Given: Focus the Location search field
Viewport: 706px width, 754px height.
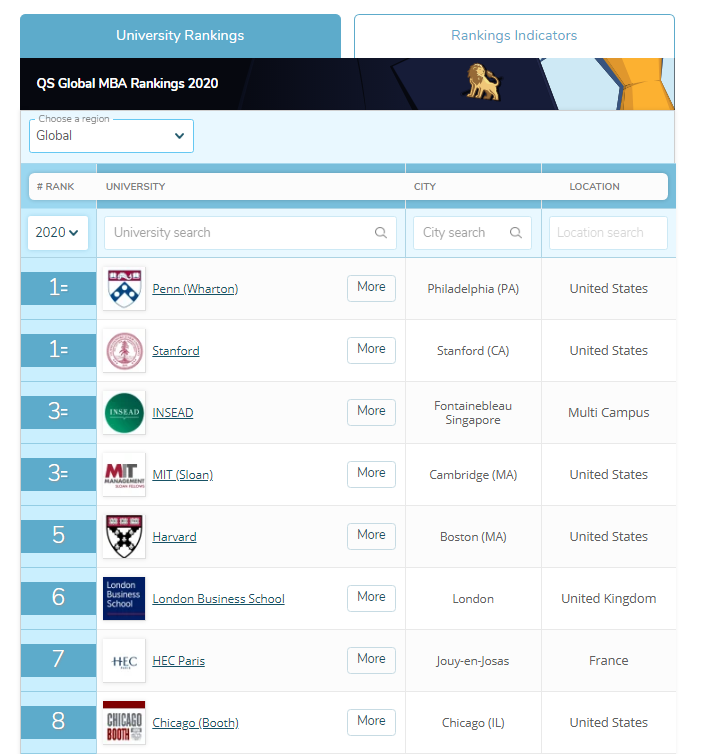Looking at the screenshot, I should click(608, 233).
